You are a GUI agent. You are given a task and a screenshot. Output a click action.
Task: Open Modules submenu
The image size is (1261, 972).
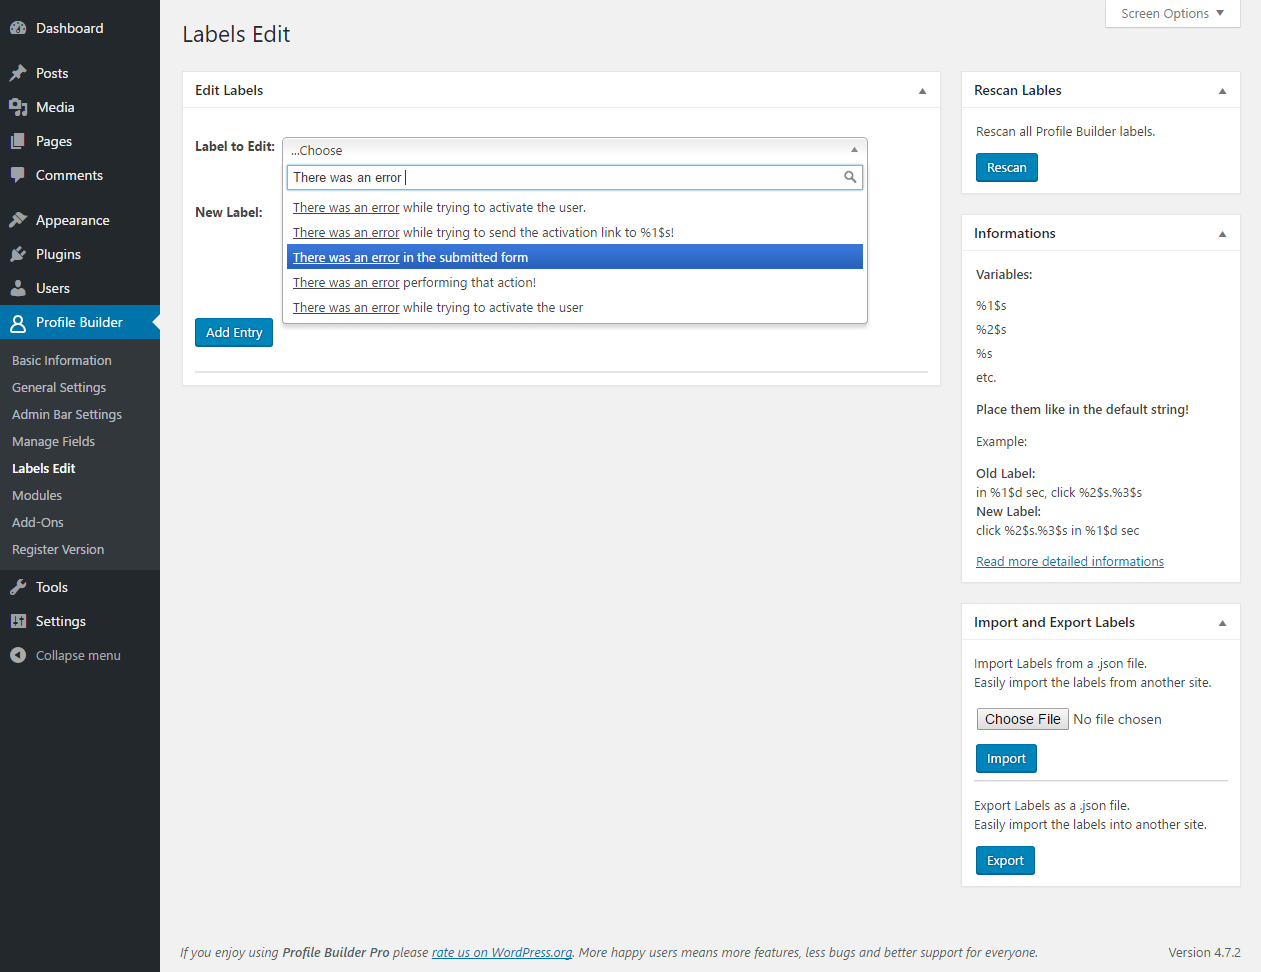(x=37, y=495)
